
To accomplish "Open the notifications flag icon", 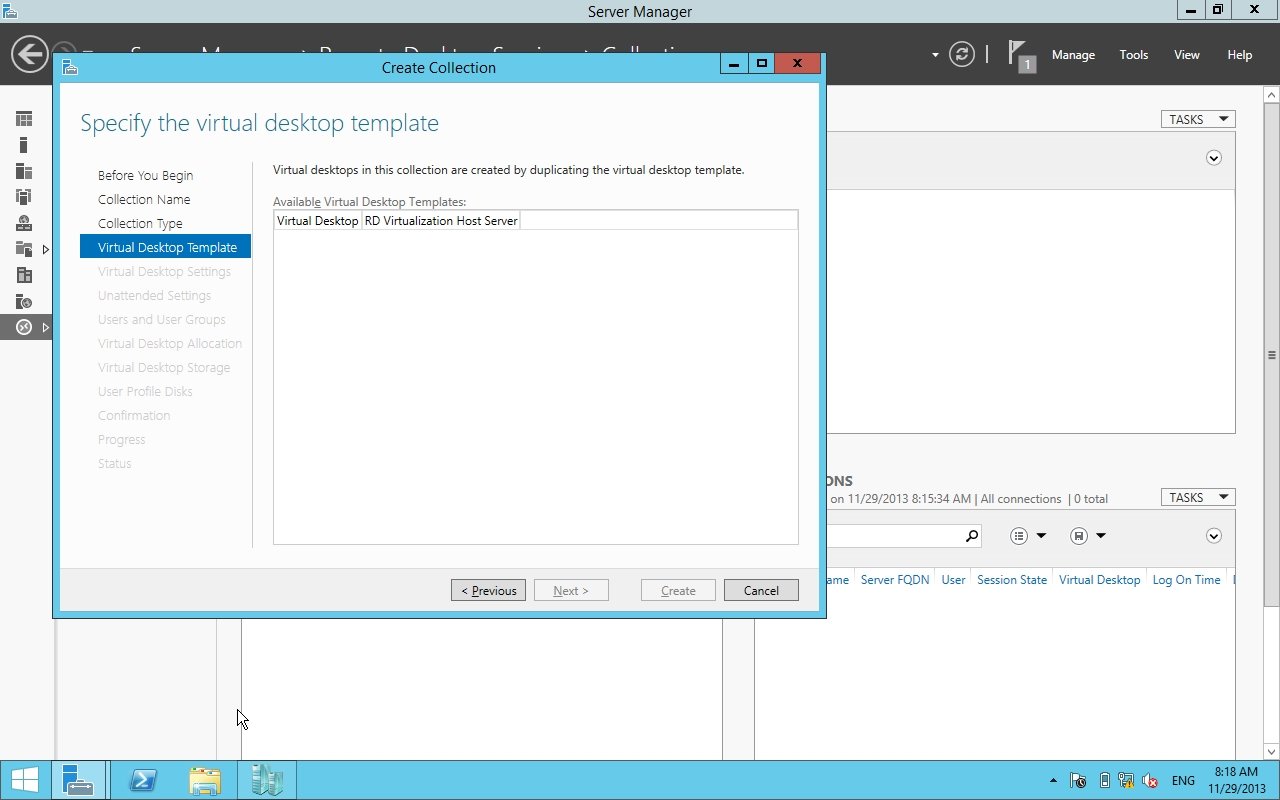I will [1020, 55].
